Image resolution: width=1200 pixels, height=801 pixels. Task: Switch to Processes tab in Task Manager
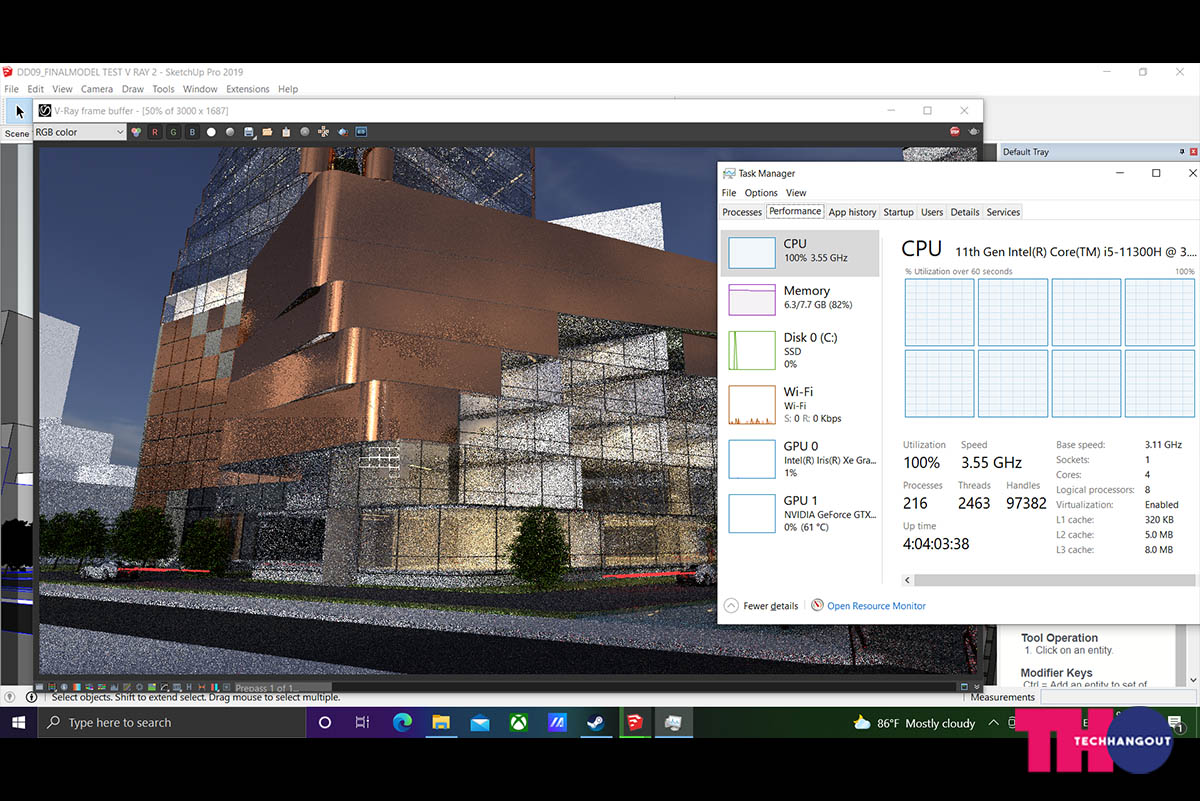tap(742, 212)
